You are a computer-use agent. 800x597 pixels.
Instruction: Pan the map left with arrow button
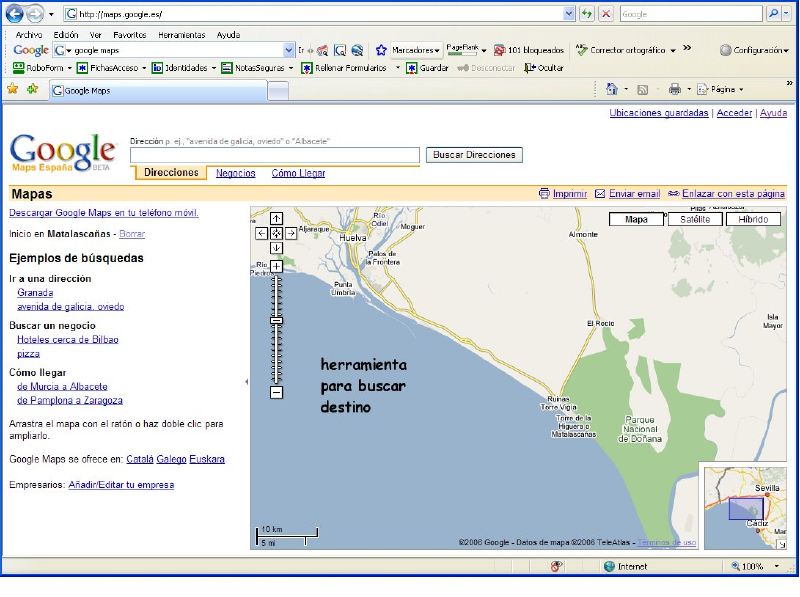tap(261, 233)
